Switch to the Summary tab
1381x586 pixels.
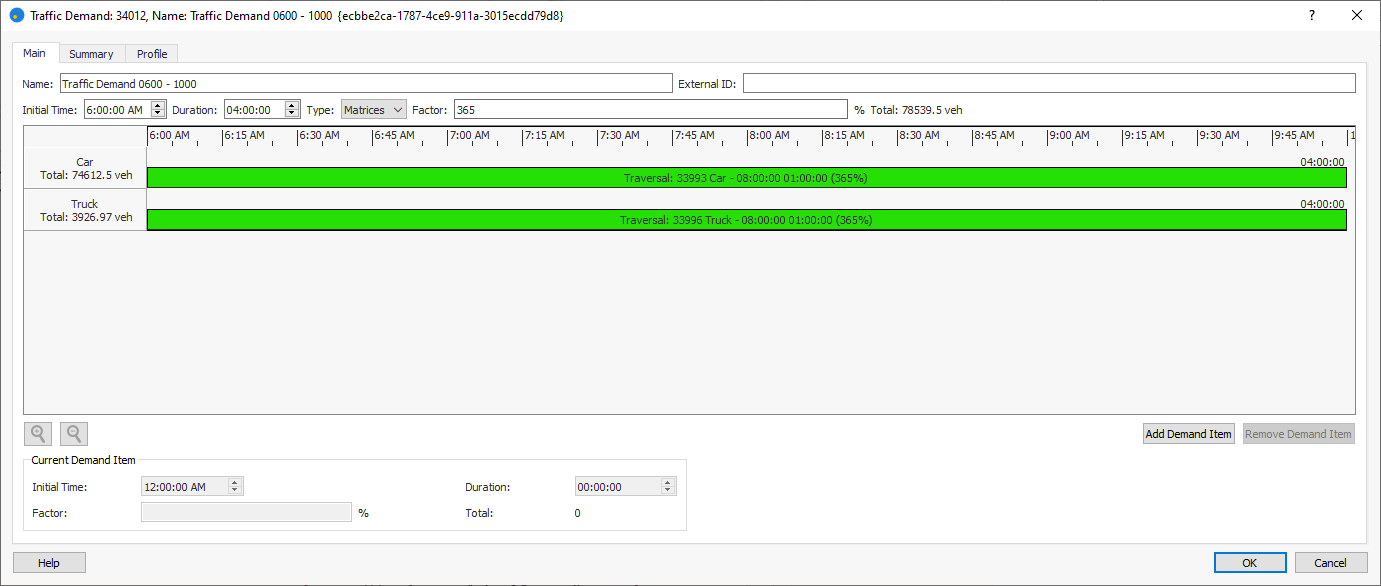(x=91, y=54)
